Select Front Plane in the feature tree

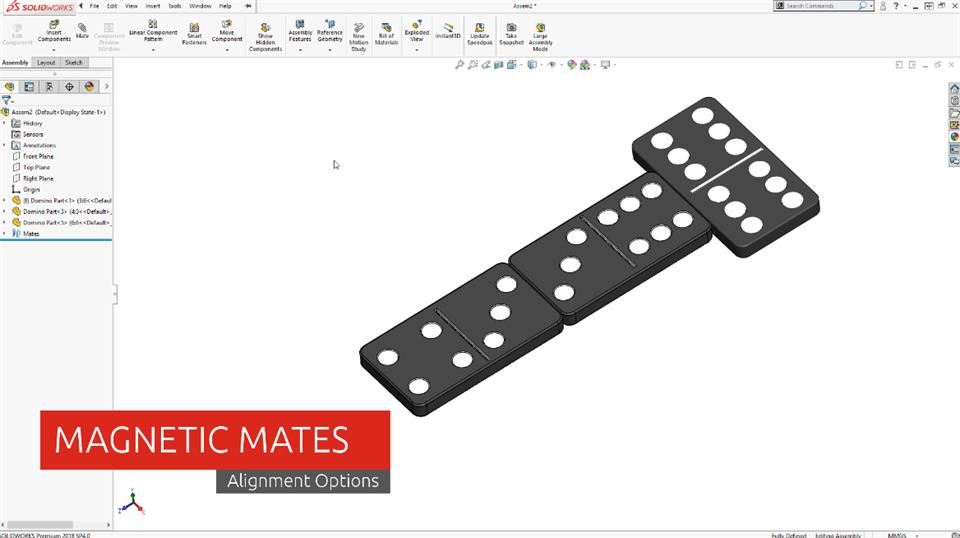(x=38, y=156)
